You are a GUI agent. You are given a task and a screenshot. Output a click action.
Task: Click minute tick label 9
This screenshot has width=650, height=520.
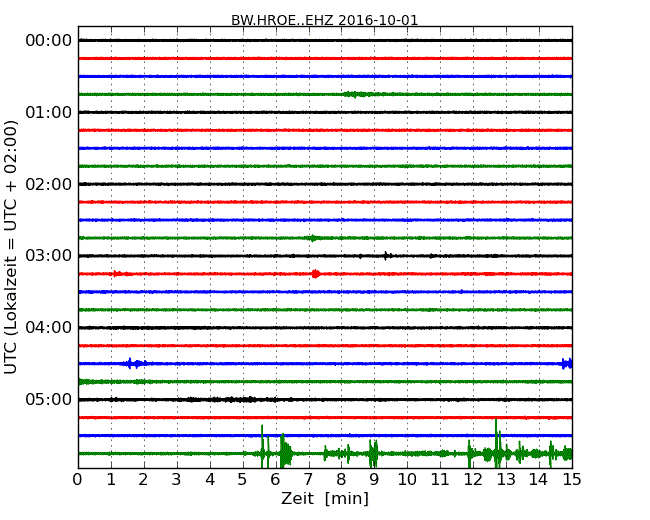point(374,480)
